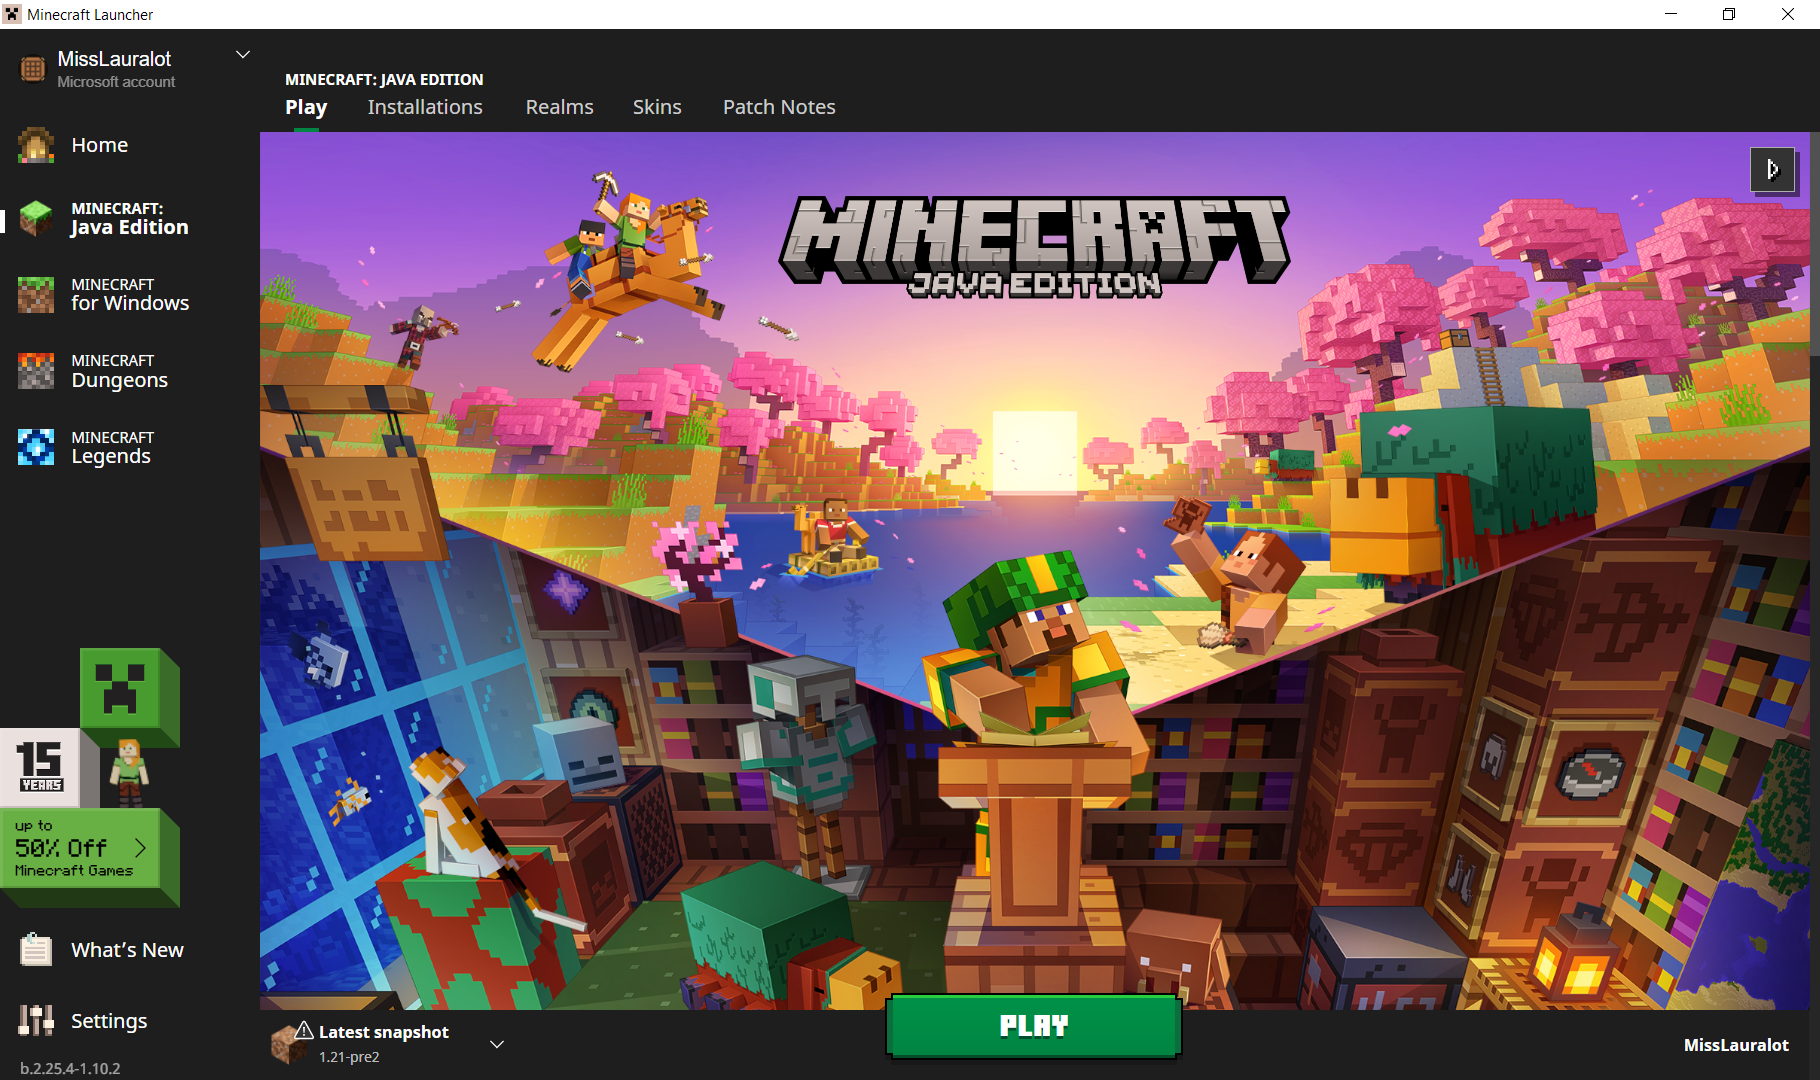Click the launcher version b.2.25.4-1.10.2 text

pos(70,1068)
